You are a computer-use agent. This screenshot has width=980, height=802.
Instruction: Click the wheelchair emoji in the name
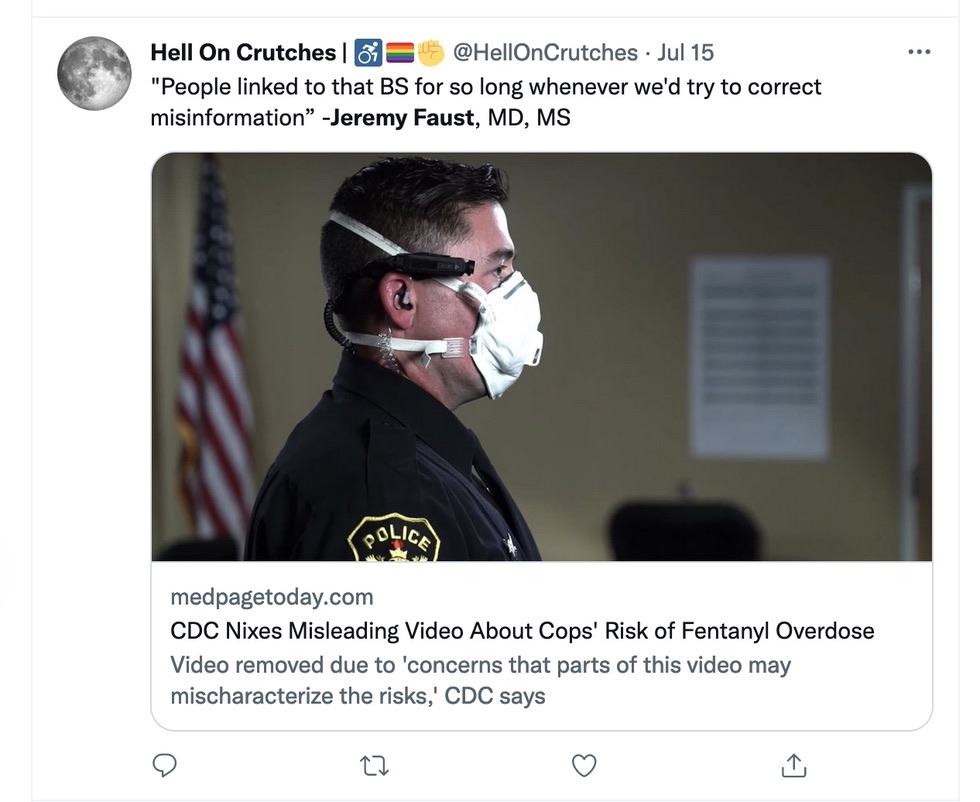(369, 52)
